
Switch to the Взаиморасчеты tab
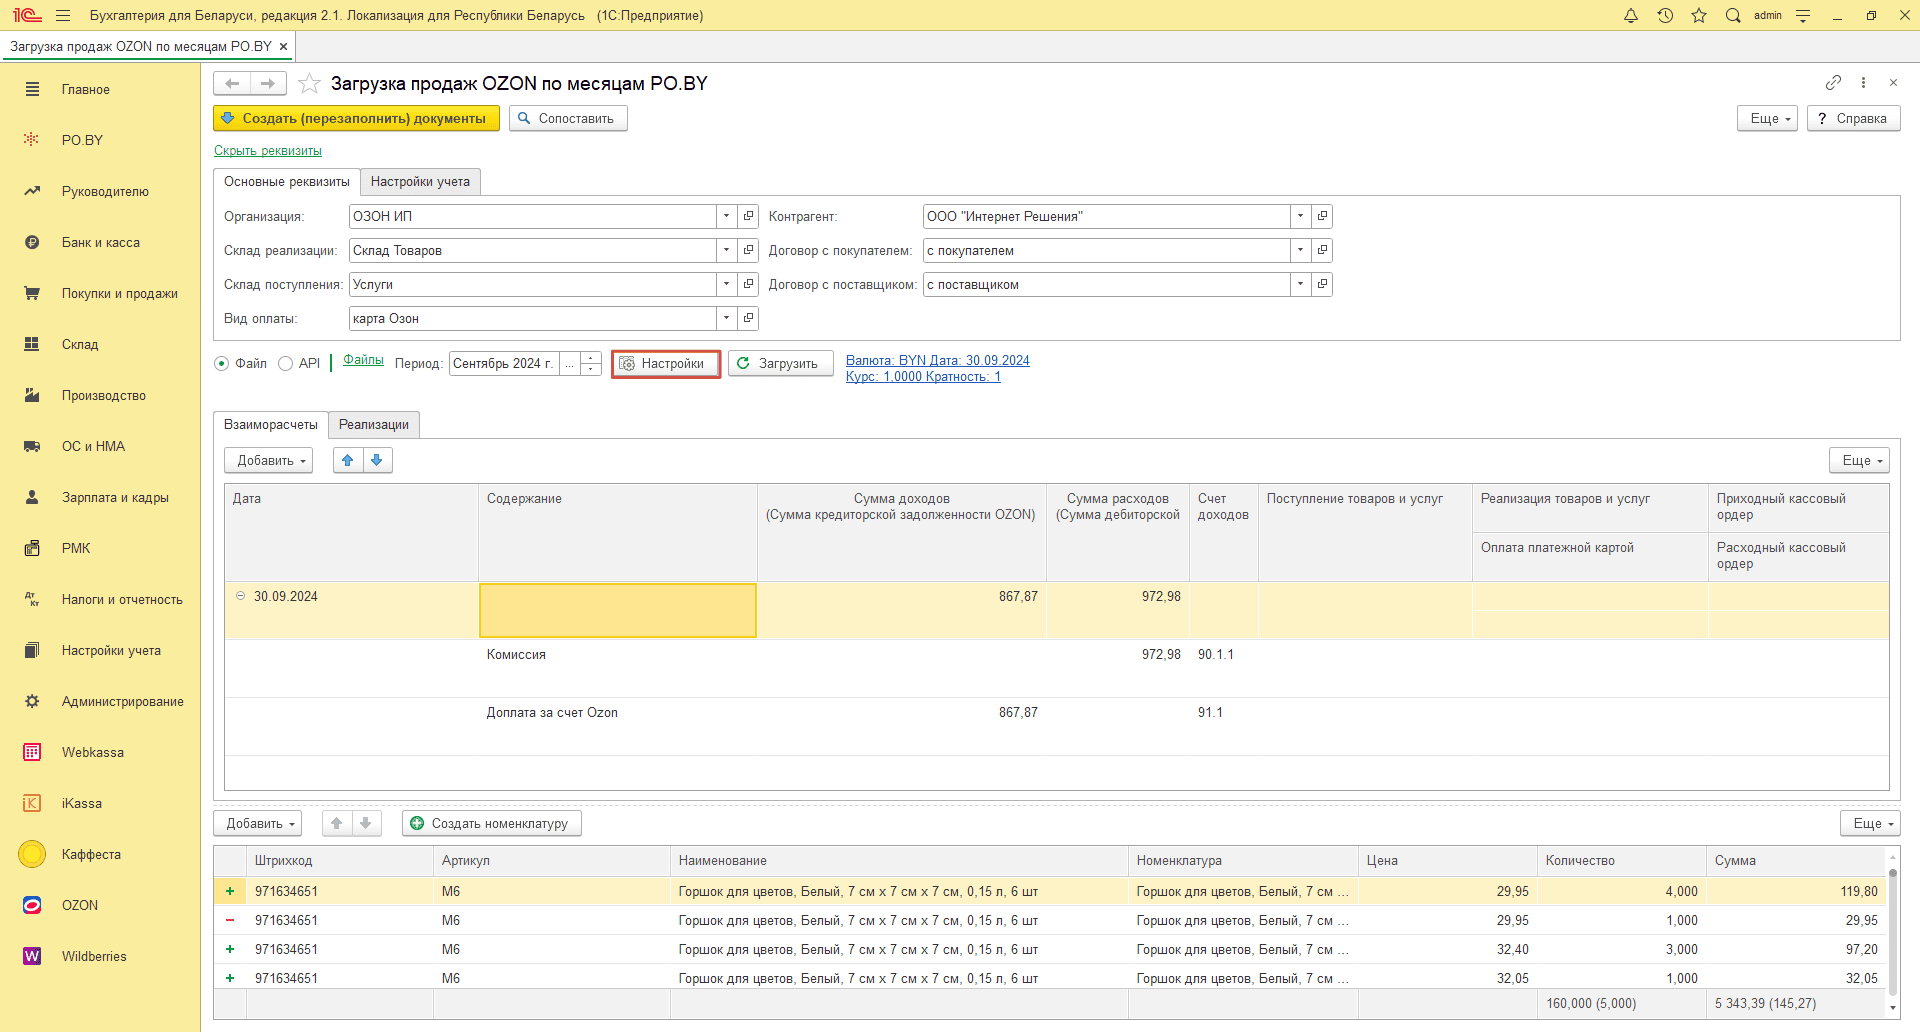(x=271, y=424)
